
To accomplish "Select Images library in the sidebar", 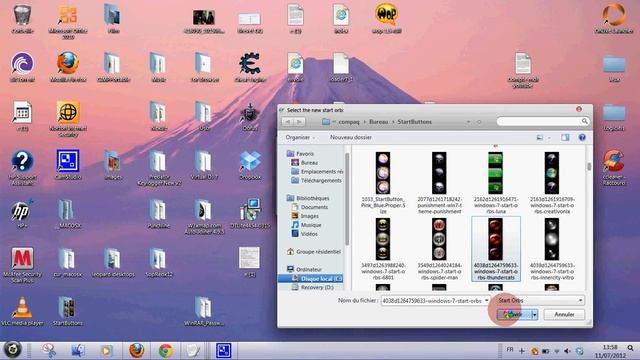I will pyautogui.click(x=309, y=216).
